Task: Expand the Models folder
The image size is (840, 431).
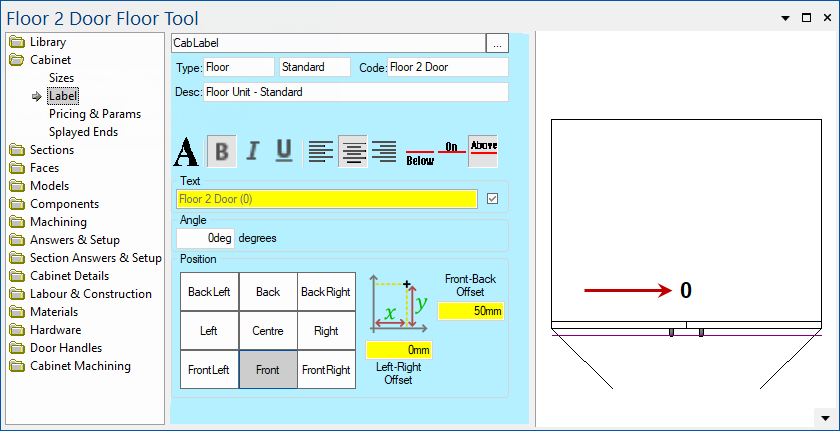Action: [x=40, y=186]
